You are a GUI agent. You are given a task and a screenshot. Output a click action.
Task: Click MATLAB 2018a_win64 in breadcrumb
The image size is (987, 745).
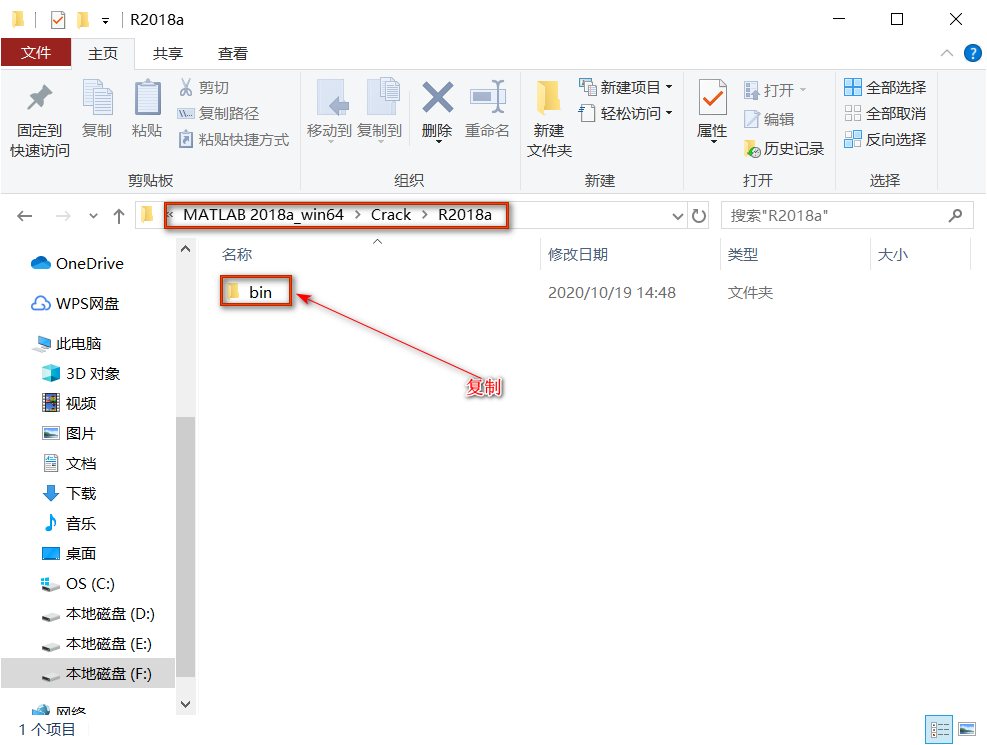click(x=263, y=215)
